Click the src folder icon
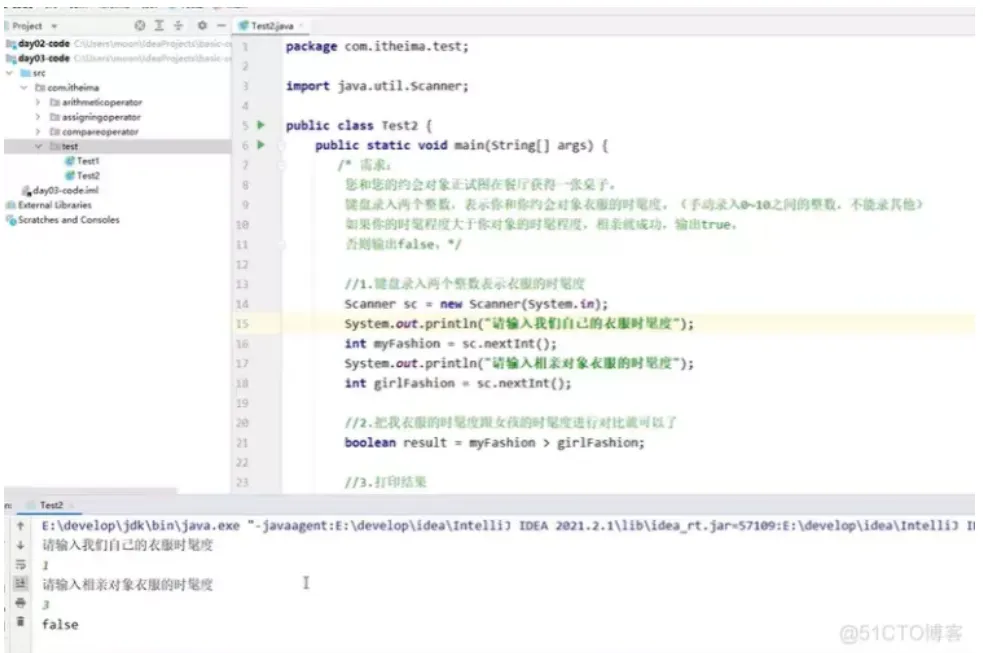Image resolution: width=983 pixels, height=653 pixels. click(26, 73)
